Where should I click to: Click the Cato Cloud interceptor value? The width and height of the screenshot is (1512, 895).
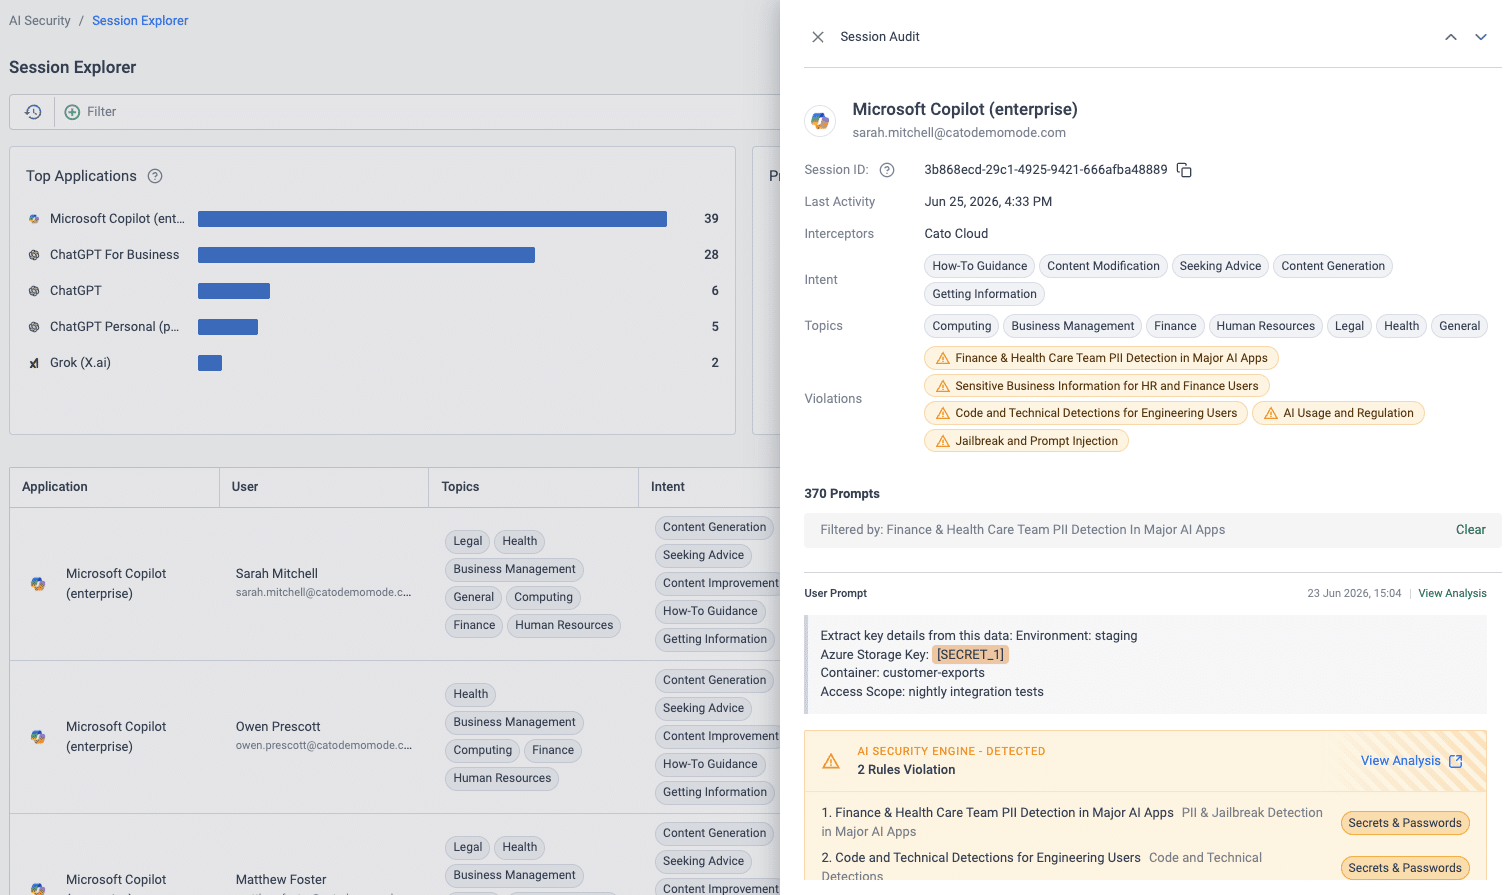click(x=956, y=234)
